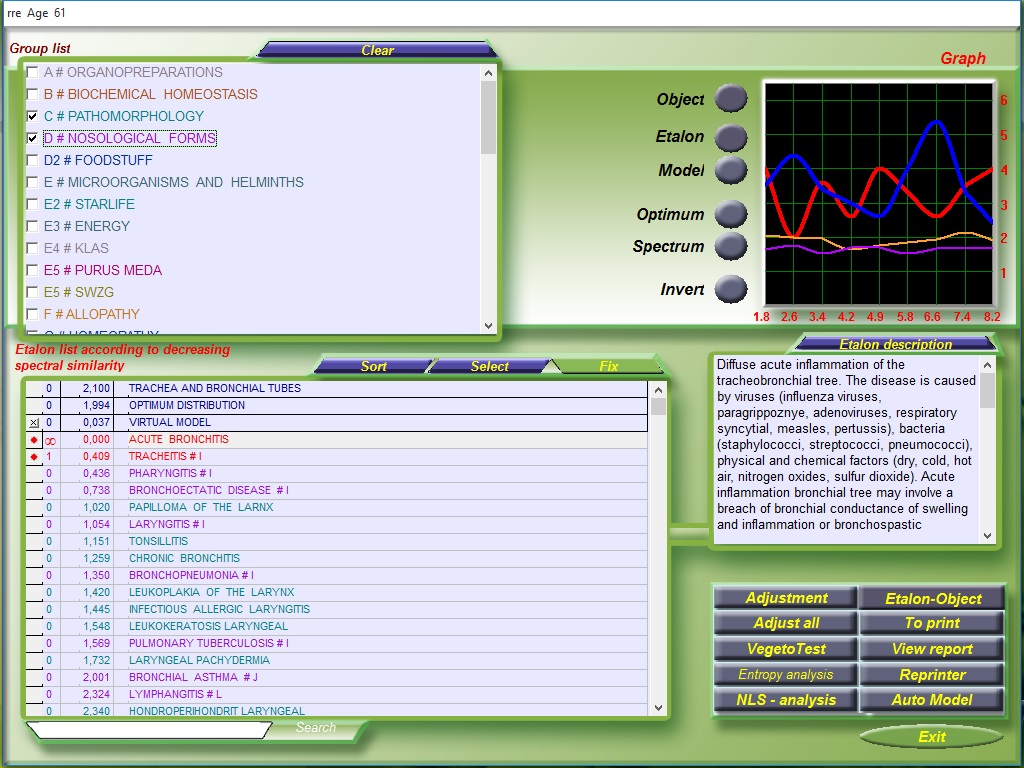The image size is (1024, 768).
Task: Click the NLS - analysis button
Action: tap(785, 700)
